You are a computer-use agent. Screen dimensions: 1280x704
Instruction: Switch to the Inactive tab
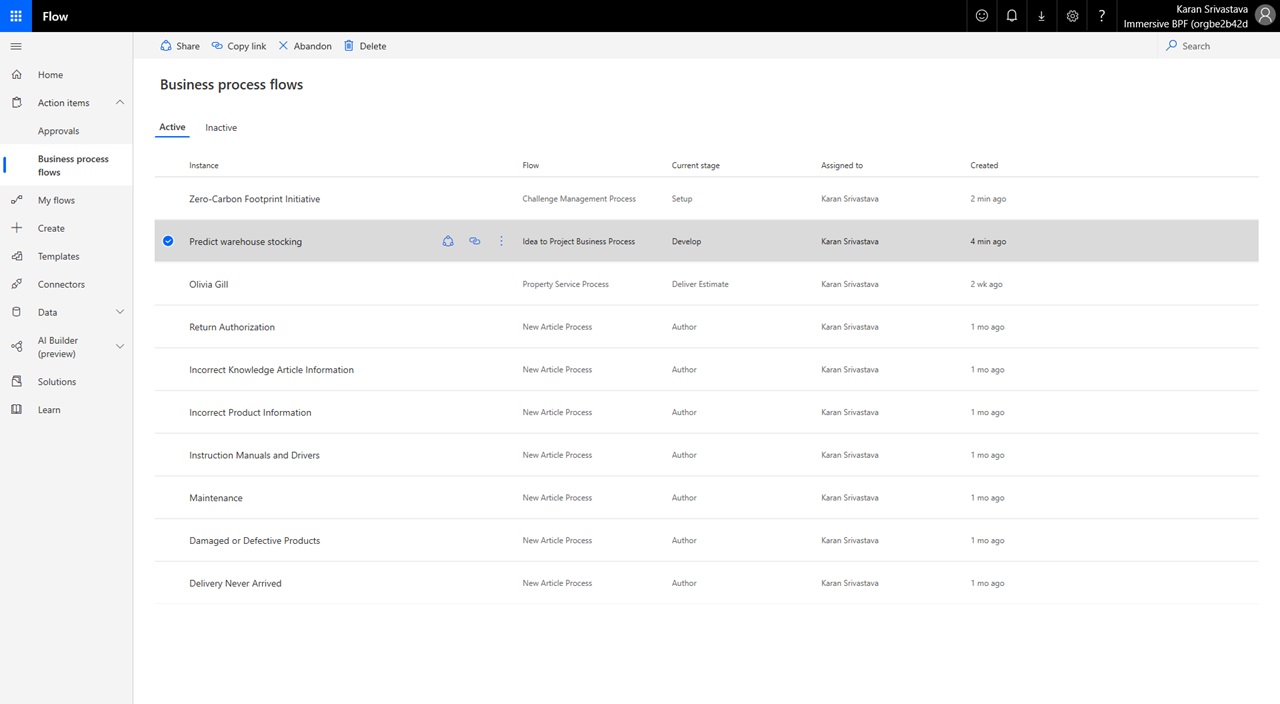220,127
